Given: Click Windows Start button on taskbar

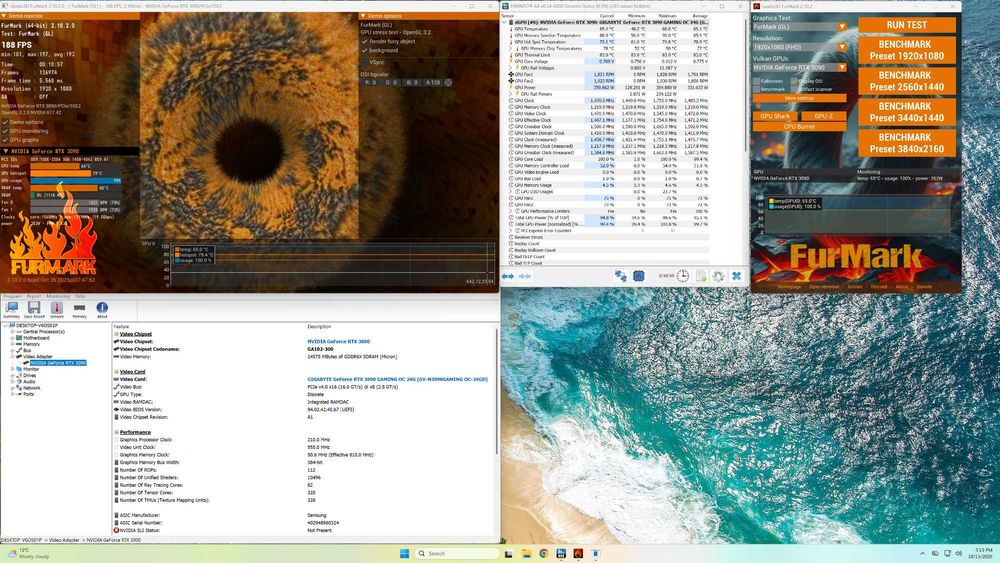Looking at the screenshot, I should (x=404, y=553).
